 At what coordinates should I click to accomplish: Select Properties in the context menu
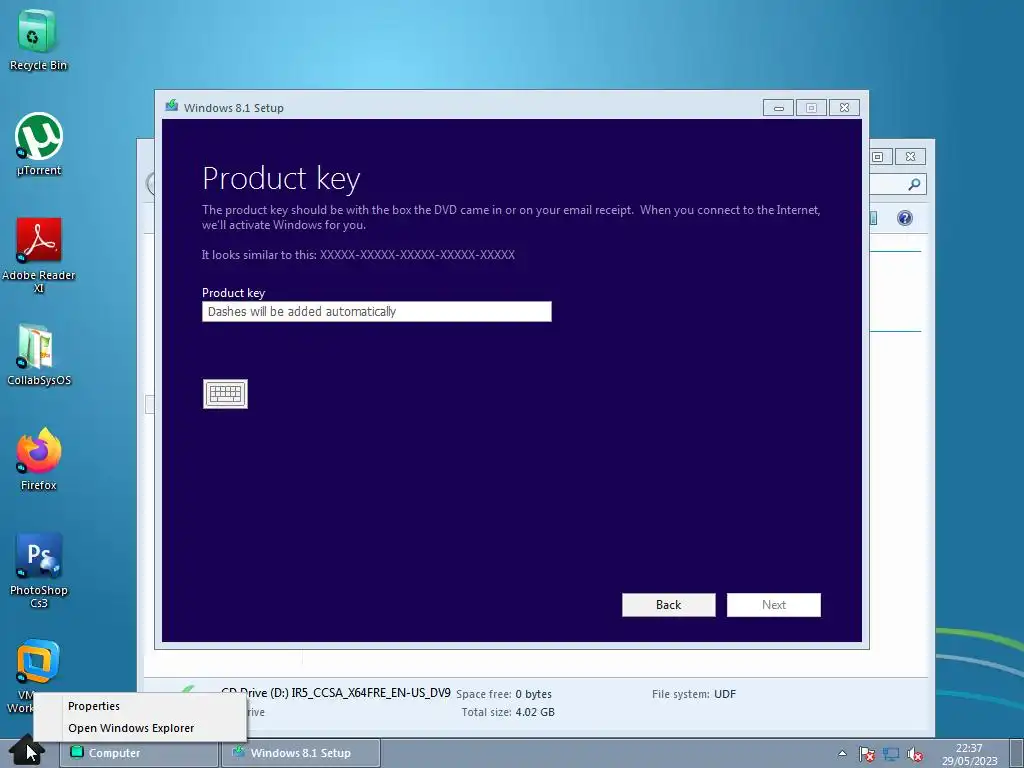pyautogui.click(x=94, y=706)
